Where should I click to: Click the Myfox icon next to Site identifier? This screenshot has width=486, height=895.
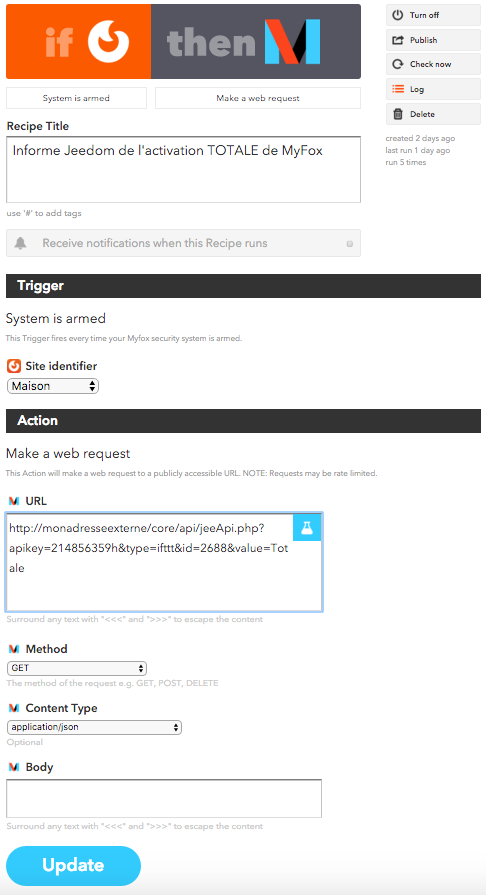(14, 366)
